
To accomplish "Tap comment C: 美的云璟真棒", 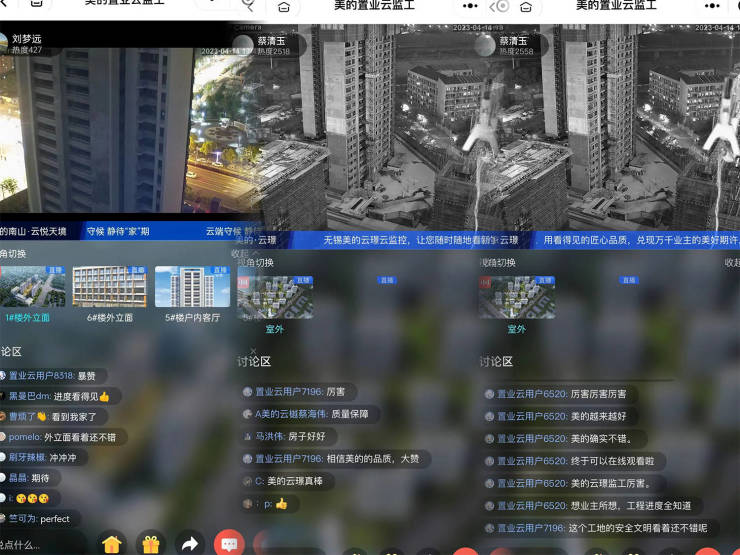I will click(287, 481).
